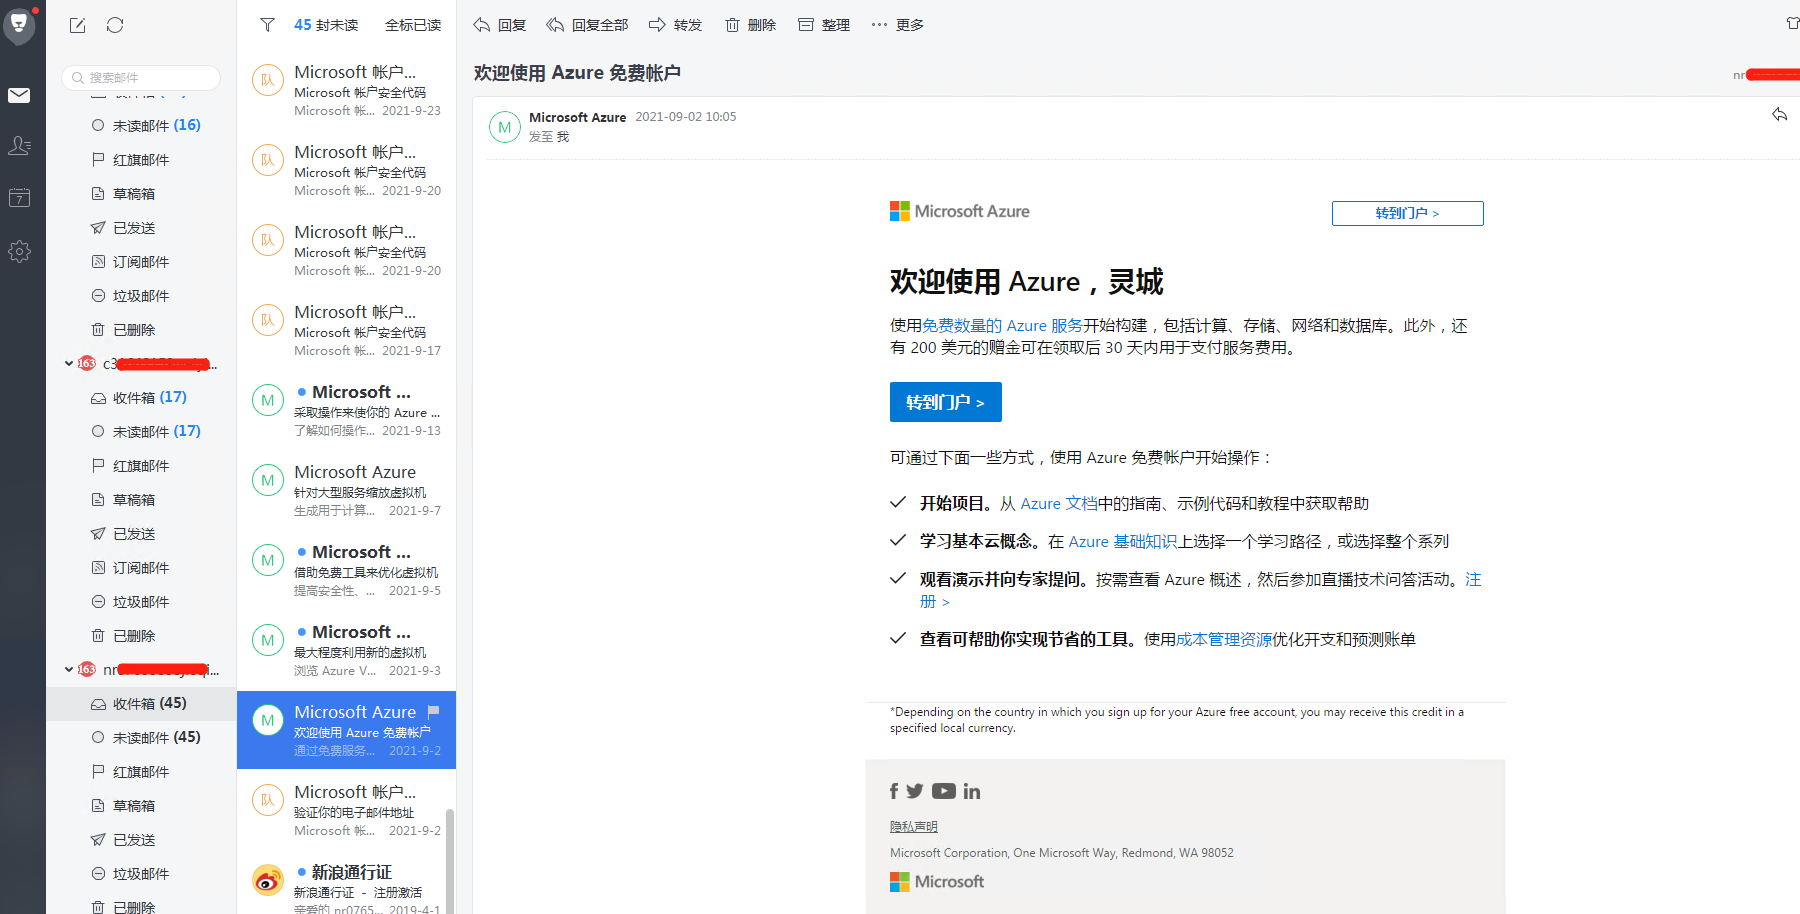Click Reply All in toolbar
This screenshot has height=914, width=1800.
pos(588,25)
